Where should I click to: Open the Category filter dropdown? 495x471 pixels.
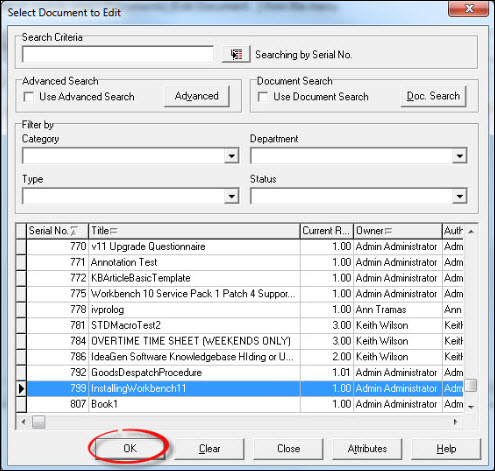click(231, 156)
